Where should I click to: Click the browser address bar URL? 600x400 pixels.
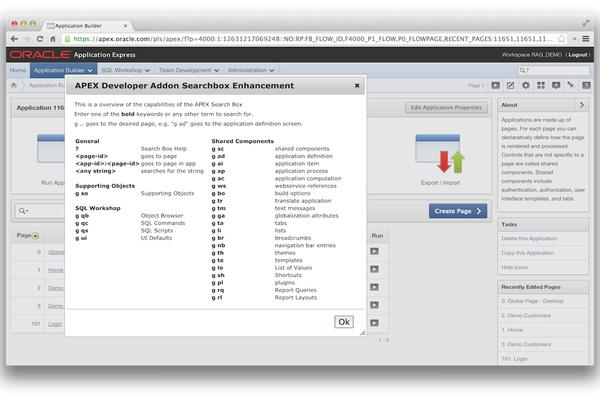[x=312, y=39]
